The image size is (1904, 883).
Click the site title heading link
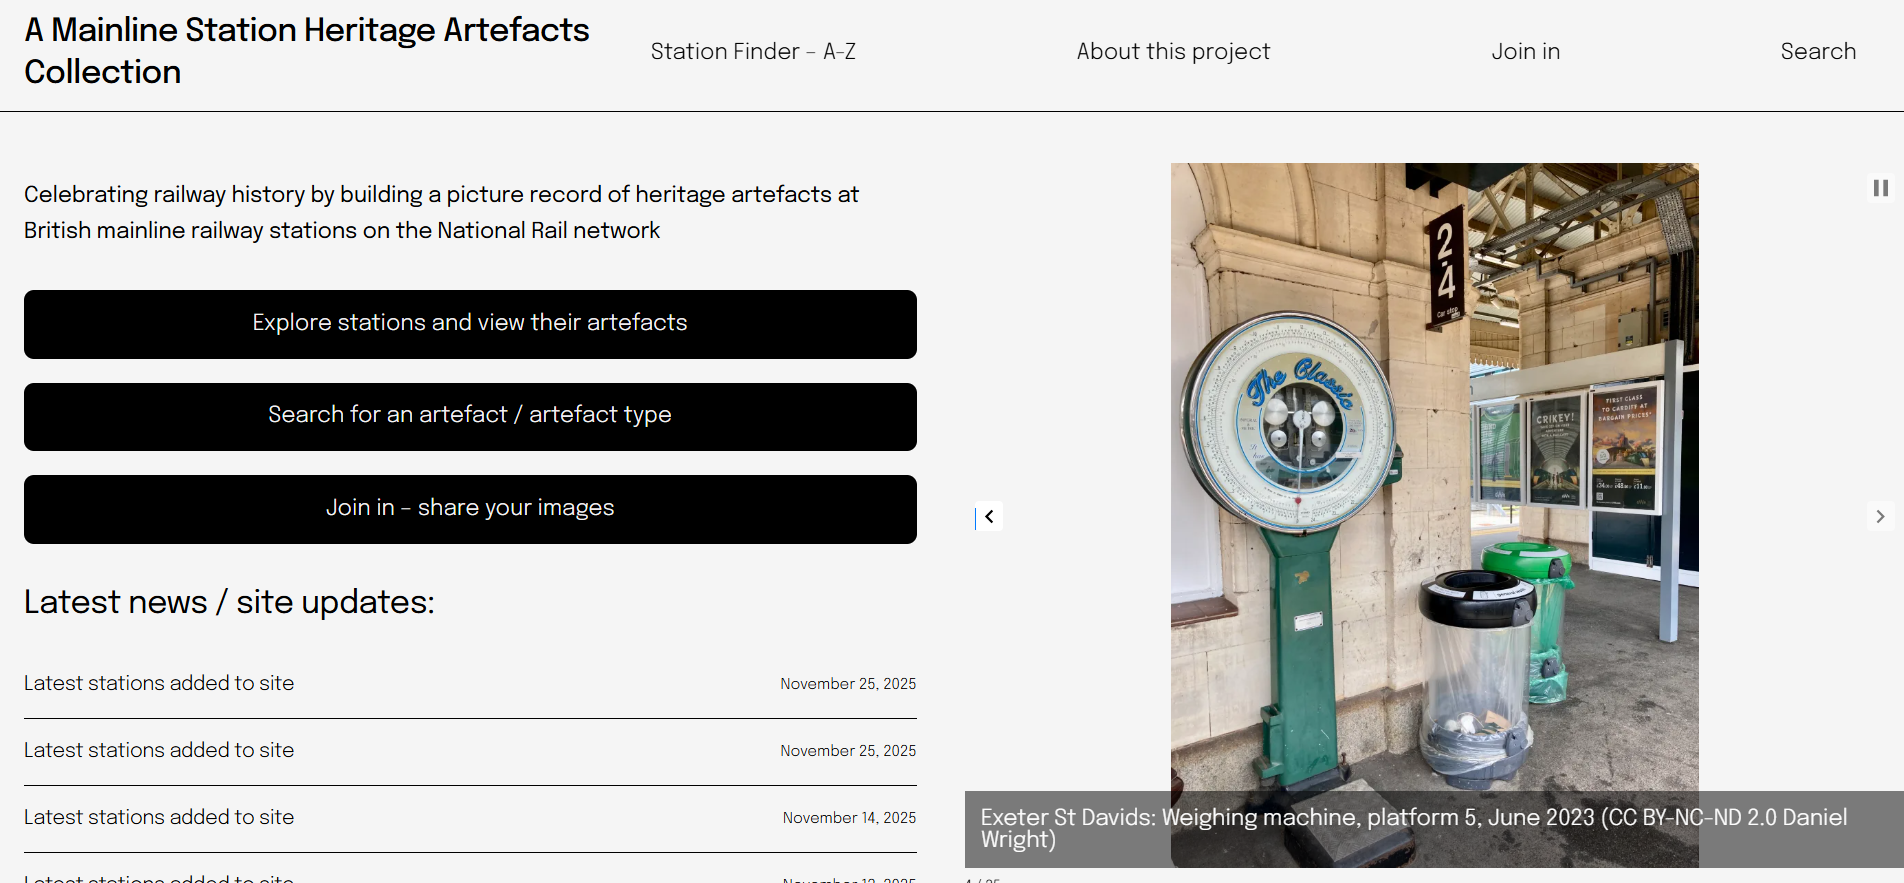pos(306,51)
